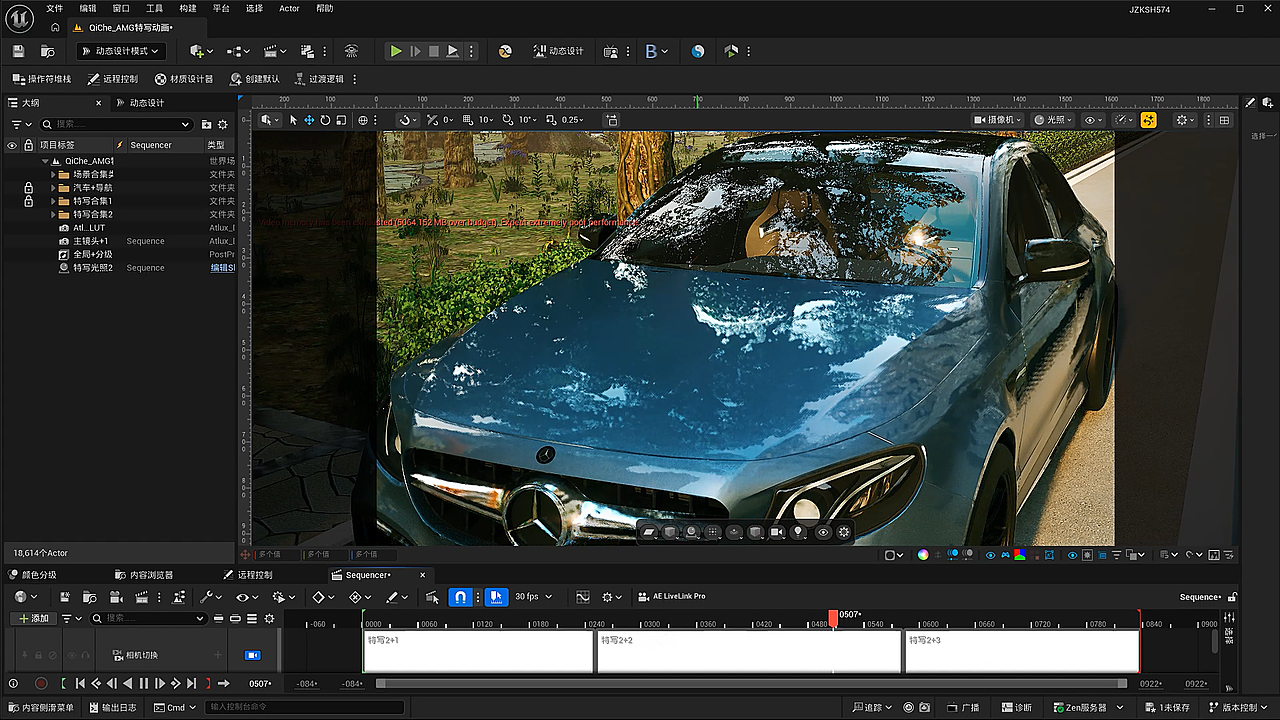Expand the 特写合集2 folder in the outliner
The width and height of the screenshot is (1280, 720).
(x=53, y=214)
